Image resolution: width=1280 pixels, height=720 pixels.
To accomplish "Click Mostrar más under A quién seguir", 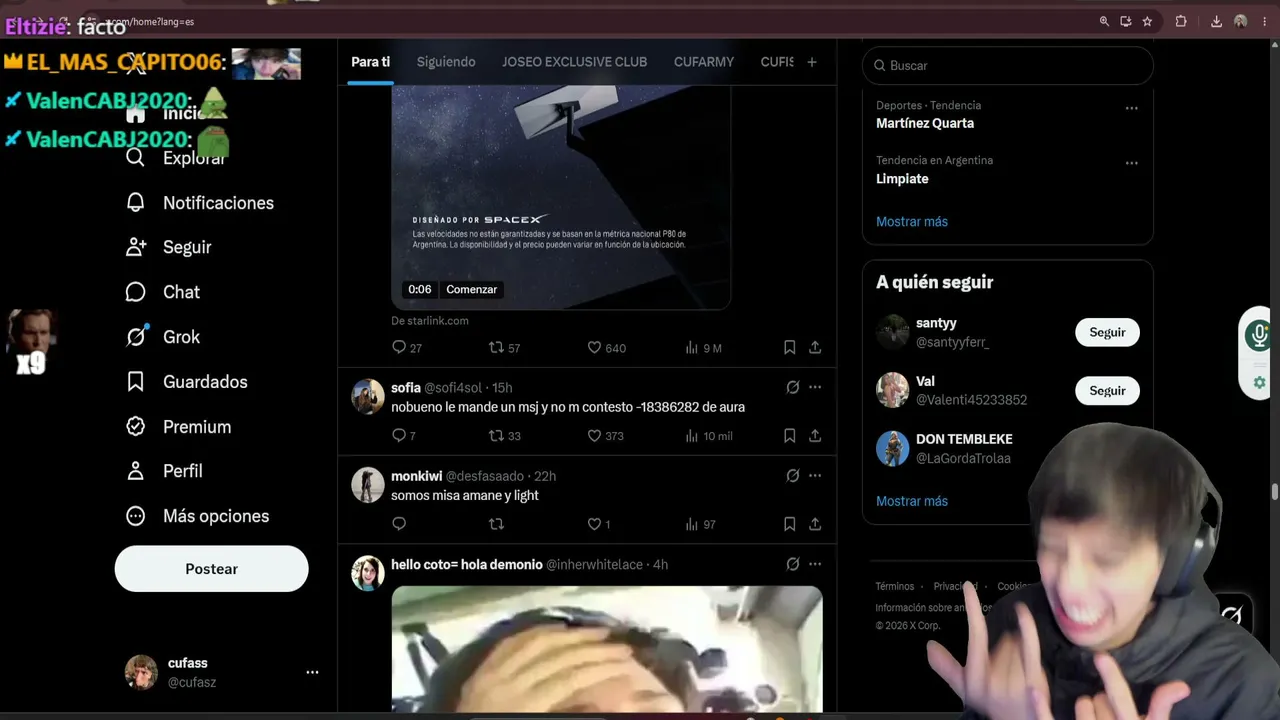I will 912,501.
